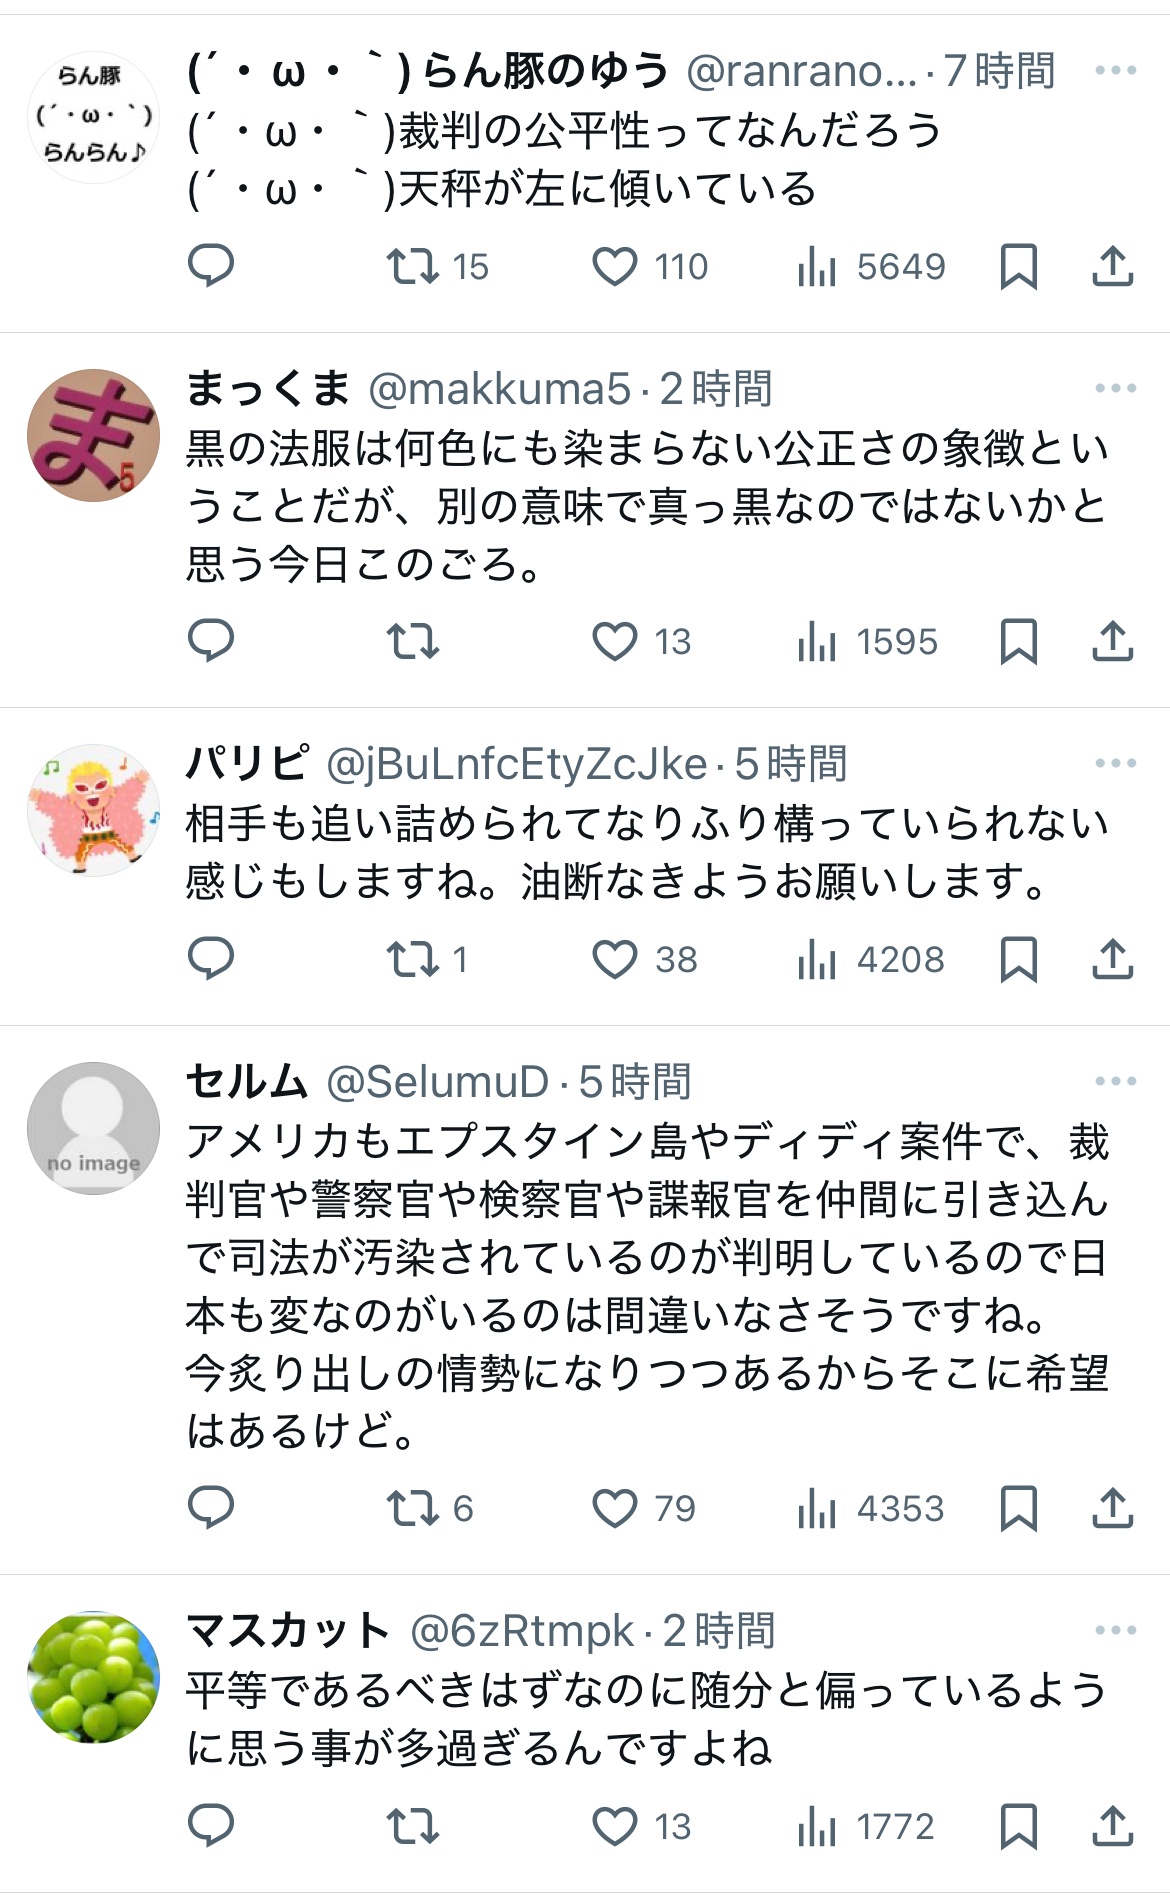Image resolution: width=1170 pixels, height=1902 pixels.
Task: Tap the マスカット grape profile picture
Action: point(93,1677)
